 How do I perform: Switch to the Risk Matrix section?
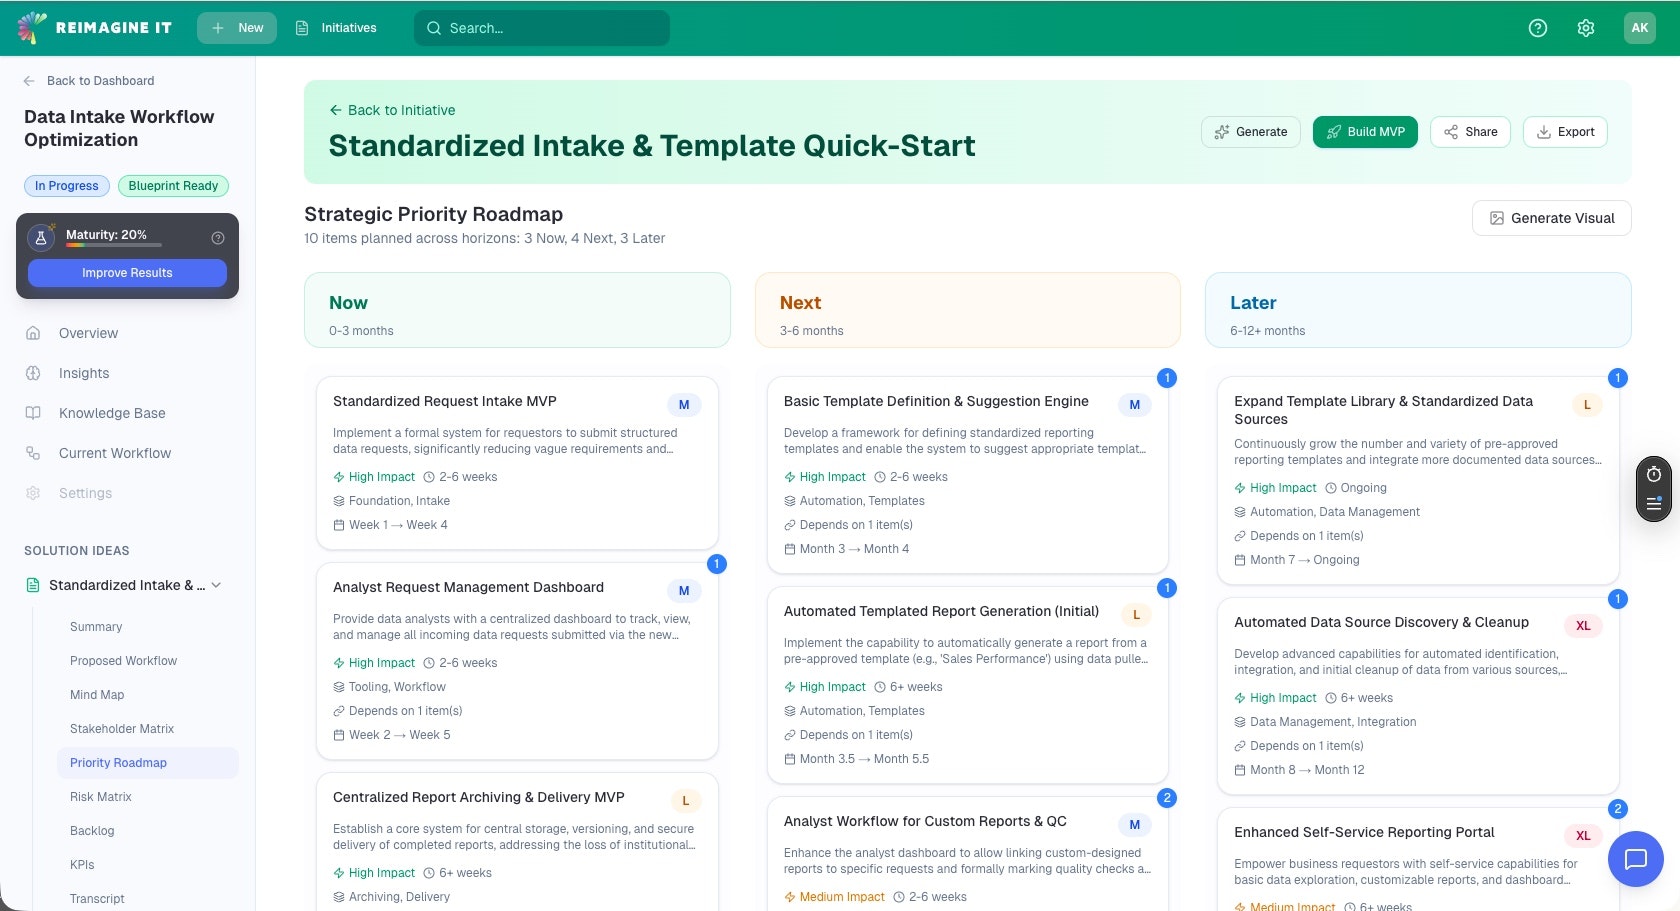pyautogui.click(x=100, y=797)
